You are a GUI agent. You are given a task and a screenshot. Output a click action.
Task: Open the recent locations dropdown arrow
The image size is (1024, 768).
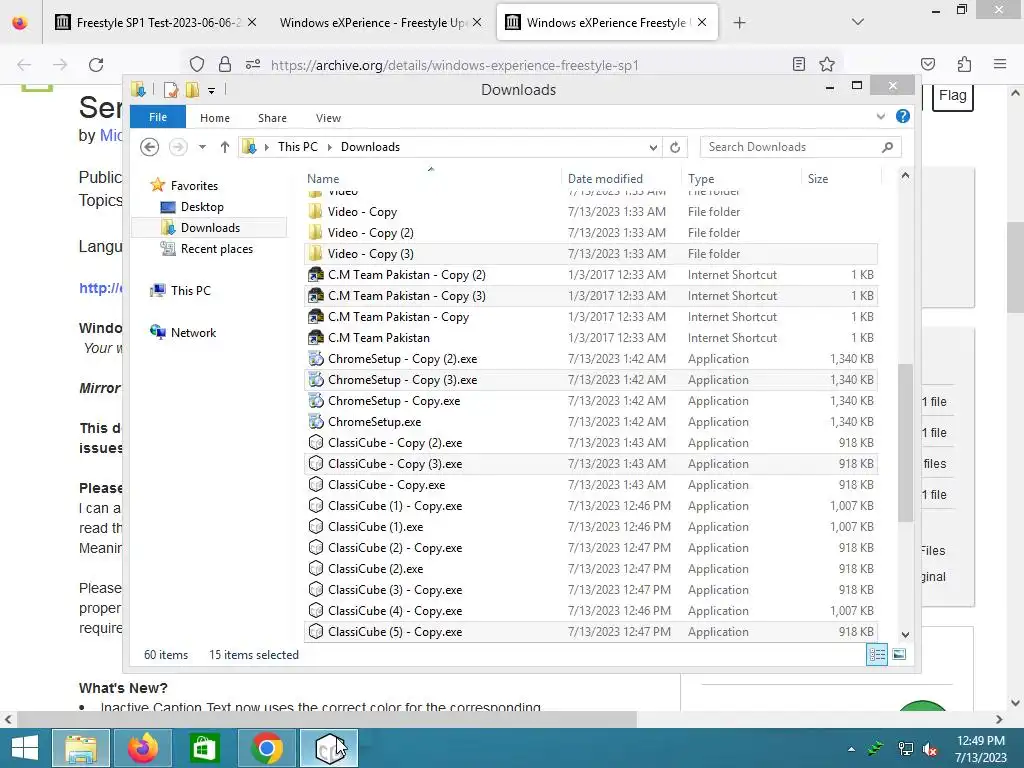202,147
